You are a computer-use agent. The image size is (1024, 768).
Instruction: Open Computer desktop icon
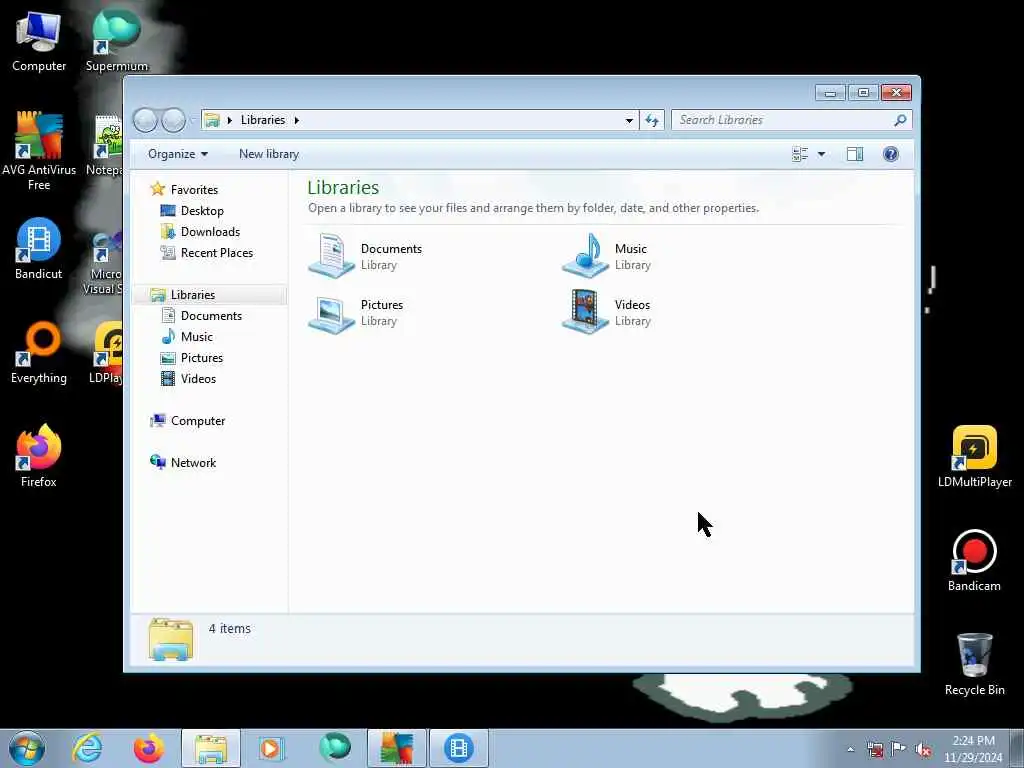[39, 40]
